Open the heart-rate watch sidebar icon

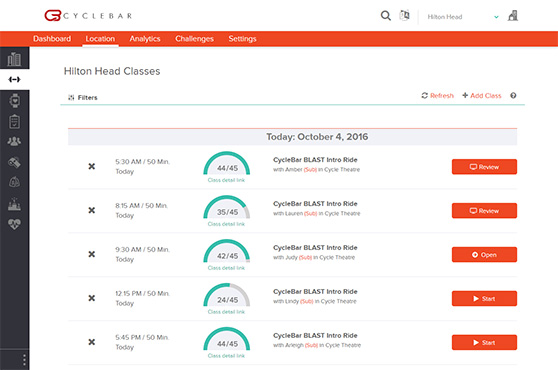coord(15,101)
